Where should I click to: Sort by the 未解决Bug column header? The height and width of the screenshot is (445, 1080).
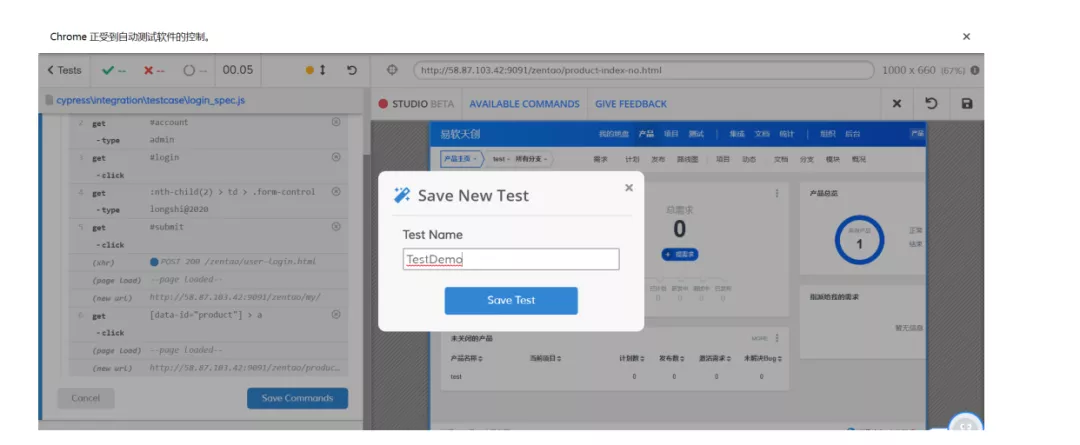click(x=763, y=358)
